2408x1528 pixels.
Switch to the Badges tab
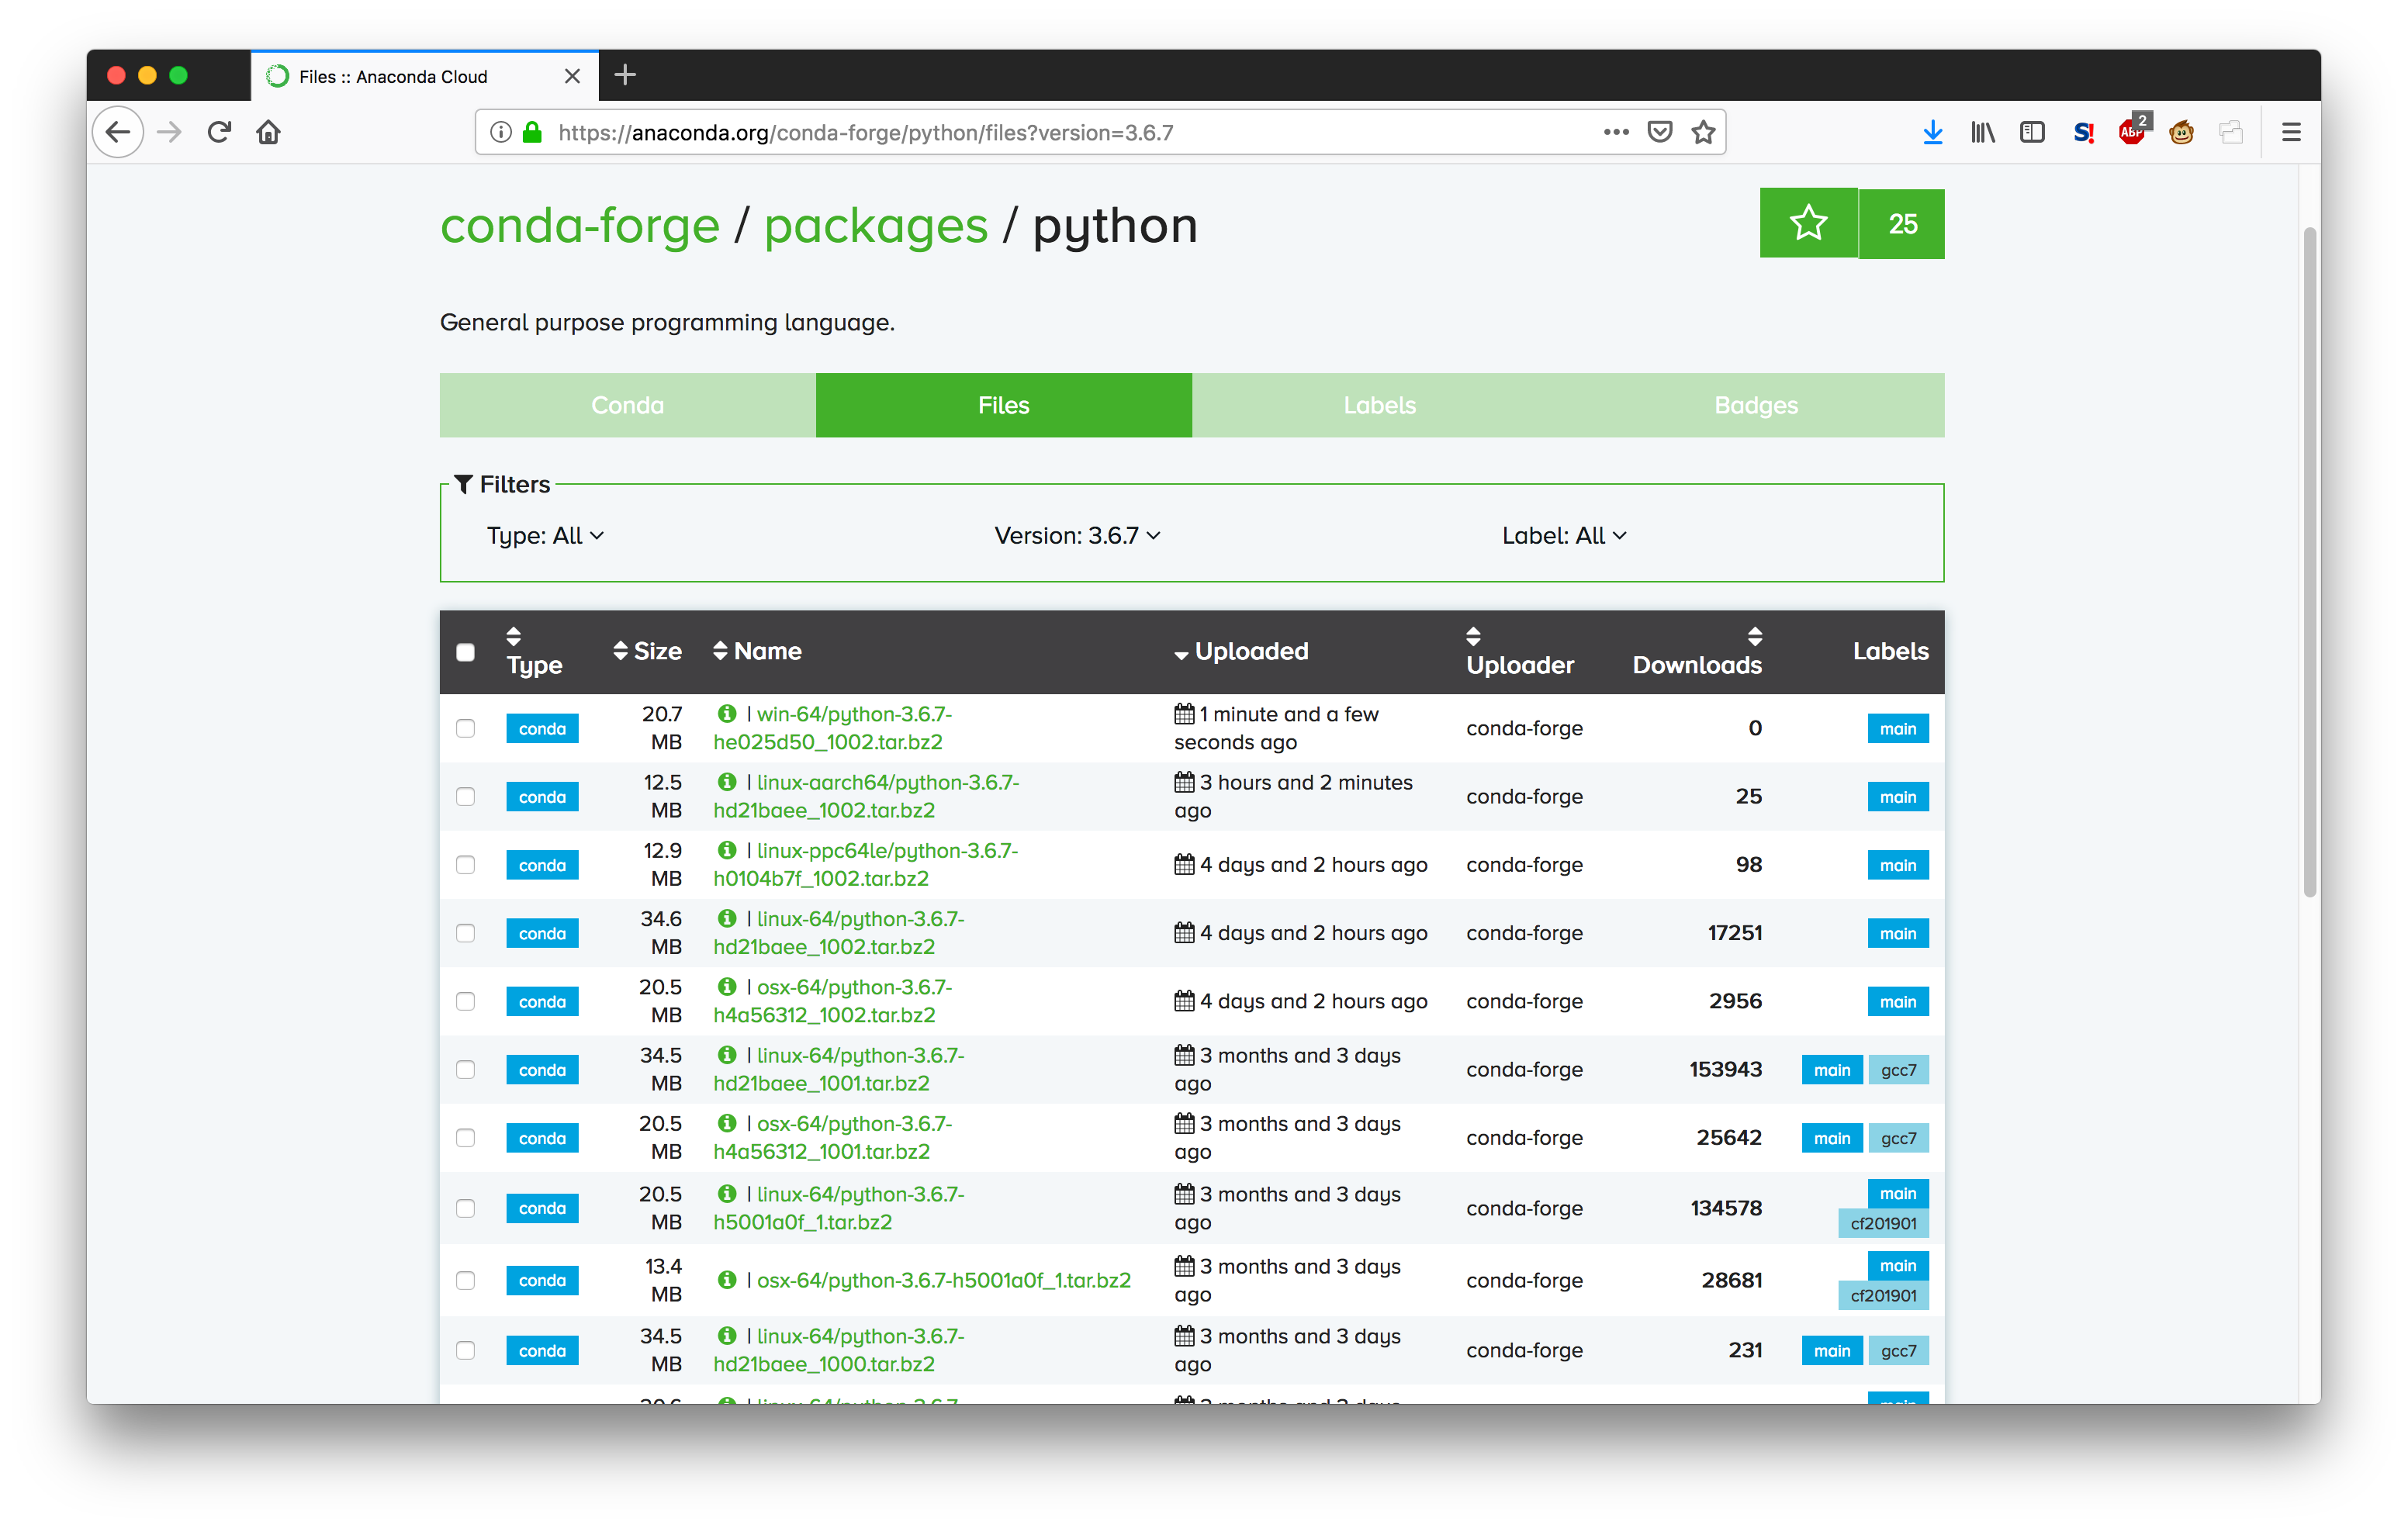coord(1755,405)
